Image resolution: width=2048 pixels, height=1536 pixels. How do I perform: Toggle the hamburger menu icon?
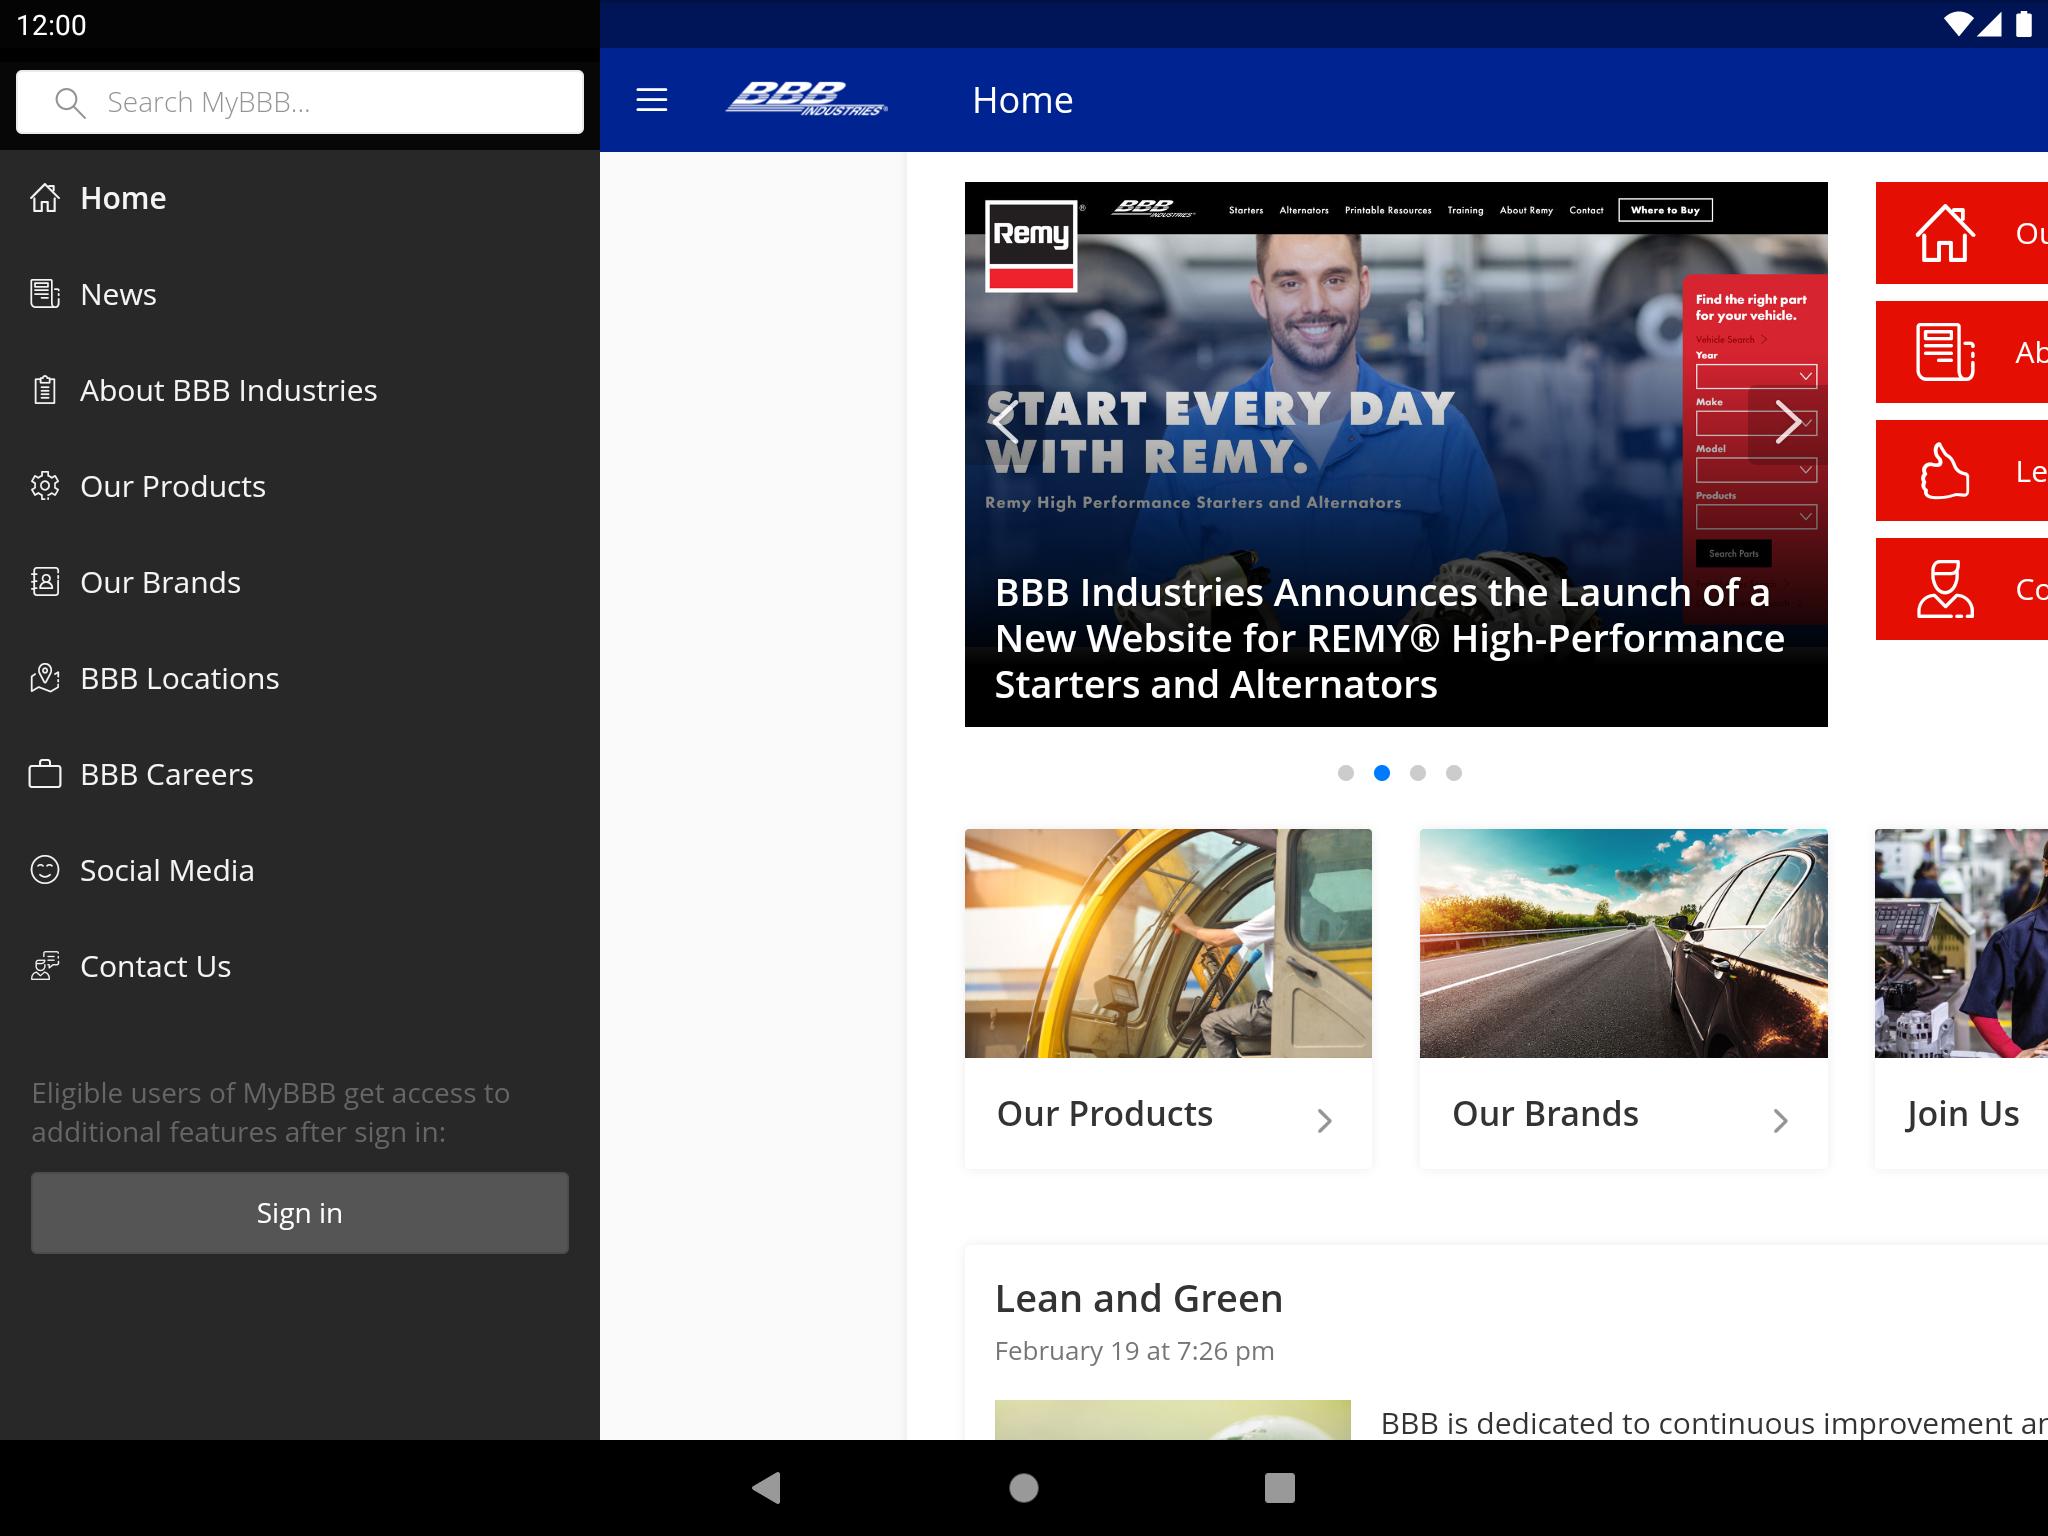click(651, 100)
